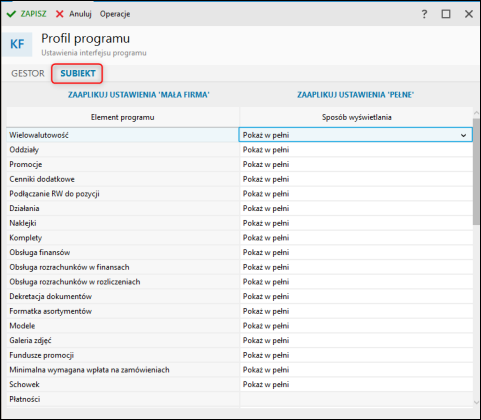
Task: Select the Formatka asortymentów row label
Action: point(51,311)
